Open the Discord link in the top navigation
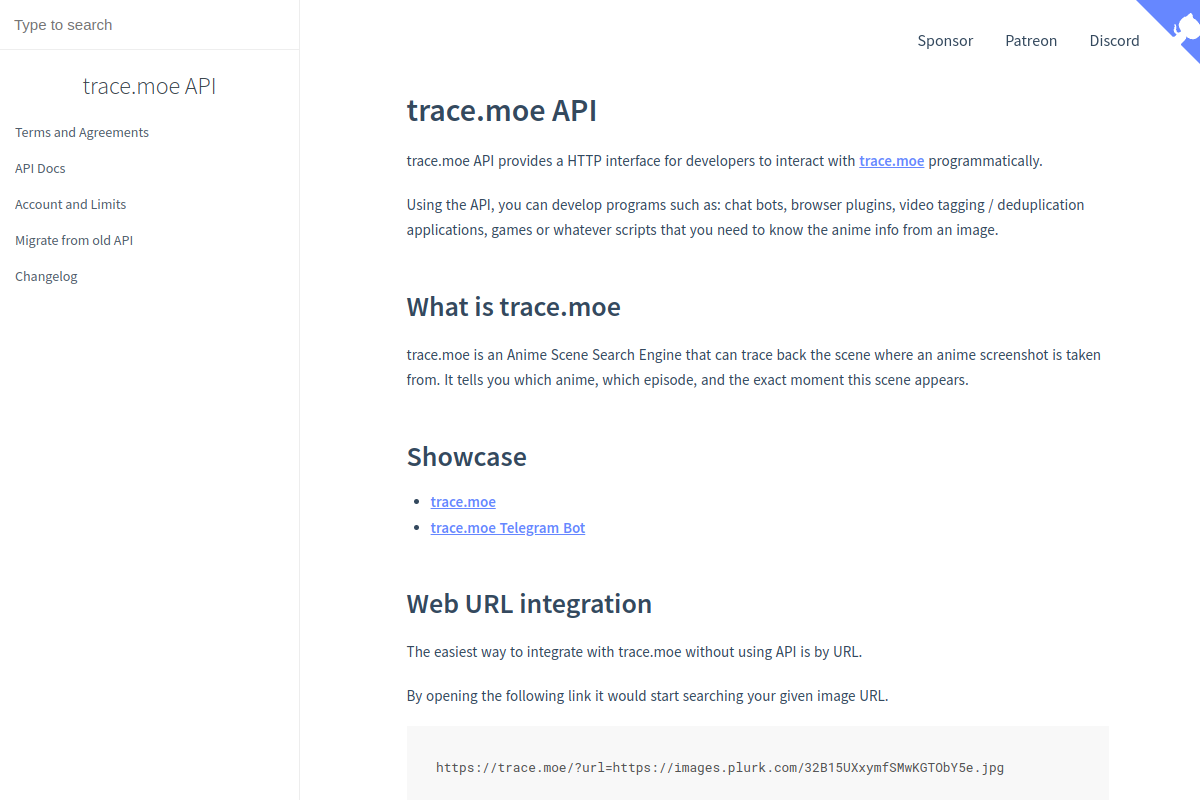The height and width of the screenshot is (800, 1200). pos(1114,41)
